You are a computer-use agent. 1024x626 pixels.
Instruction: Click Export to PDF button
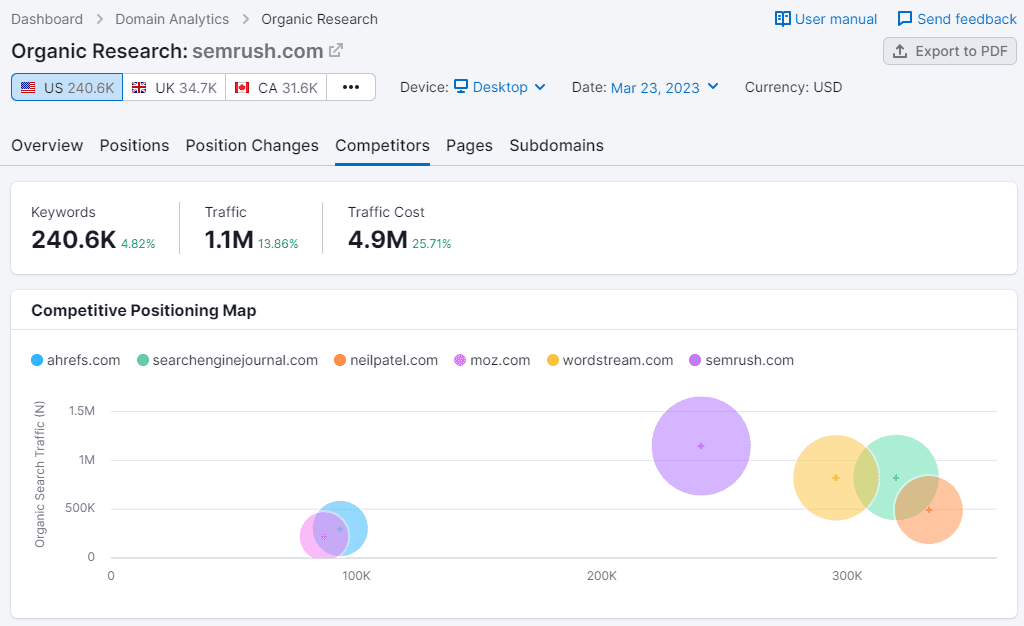click(x=950, y=51)
